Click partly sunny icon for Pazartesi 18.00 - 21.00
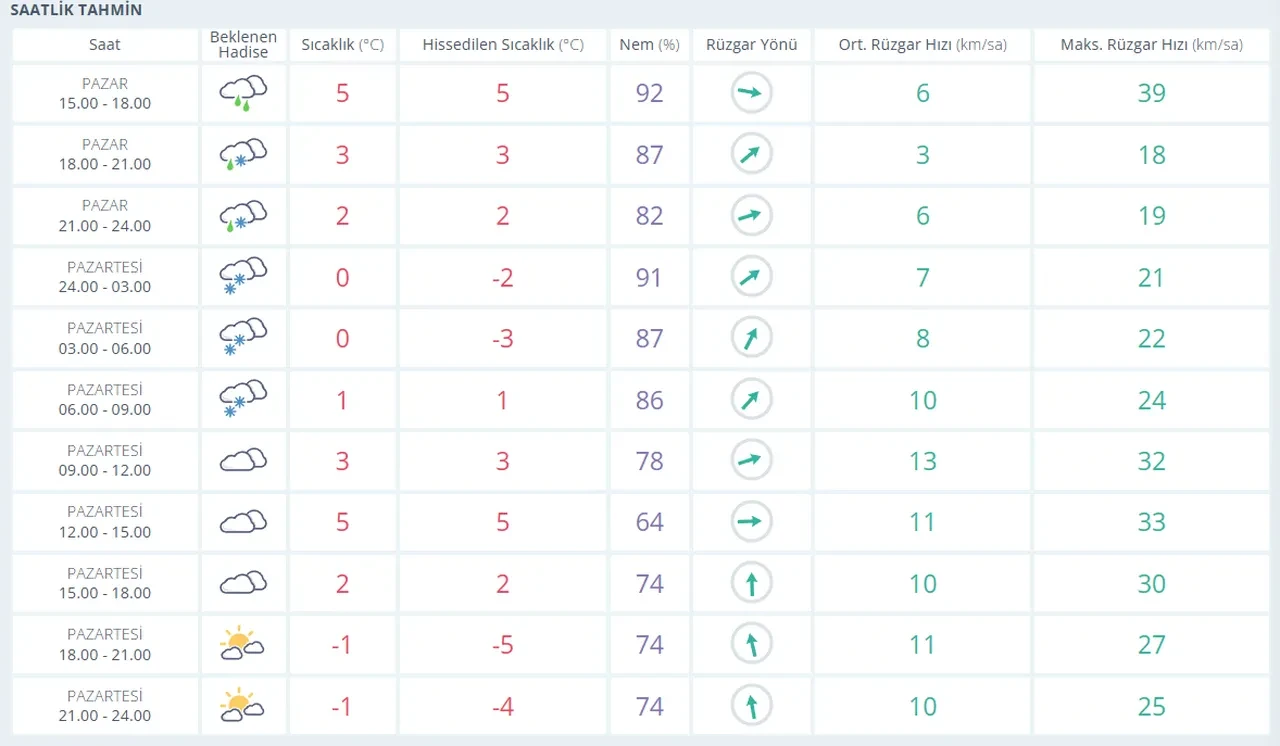 243,644
